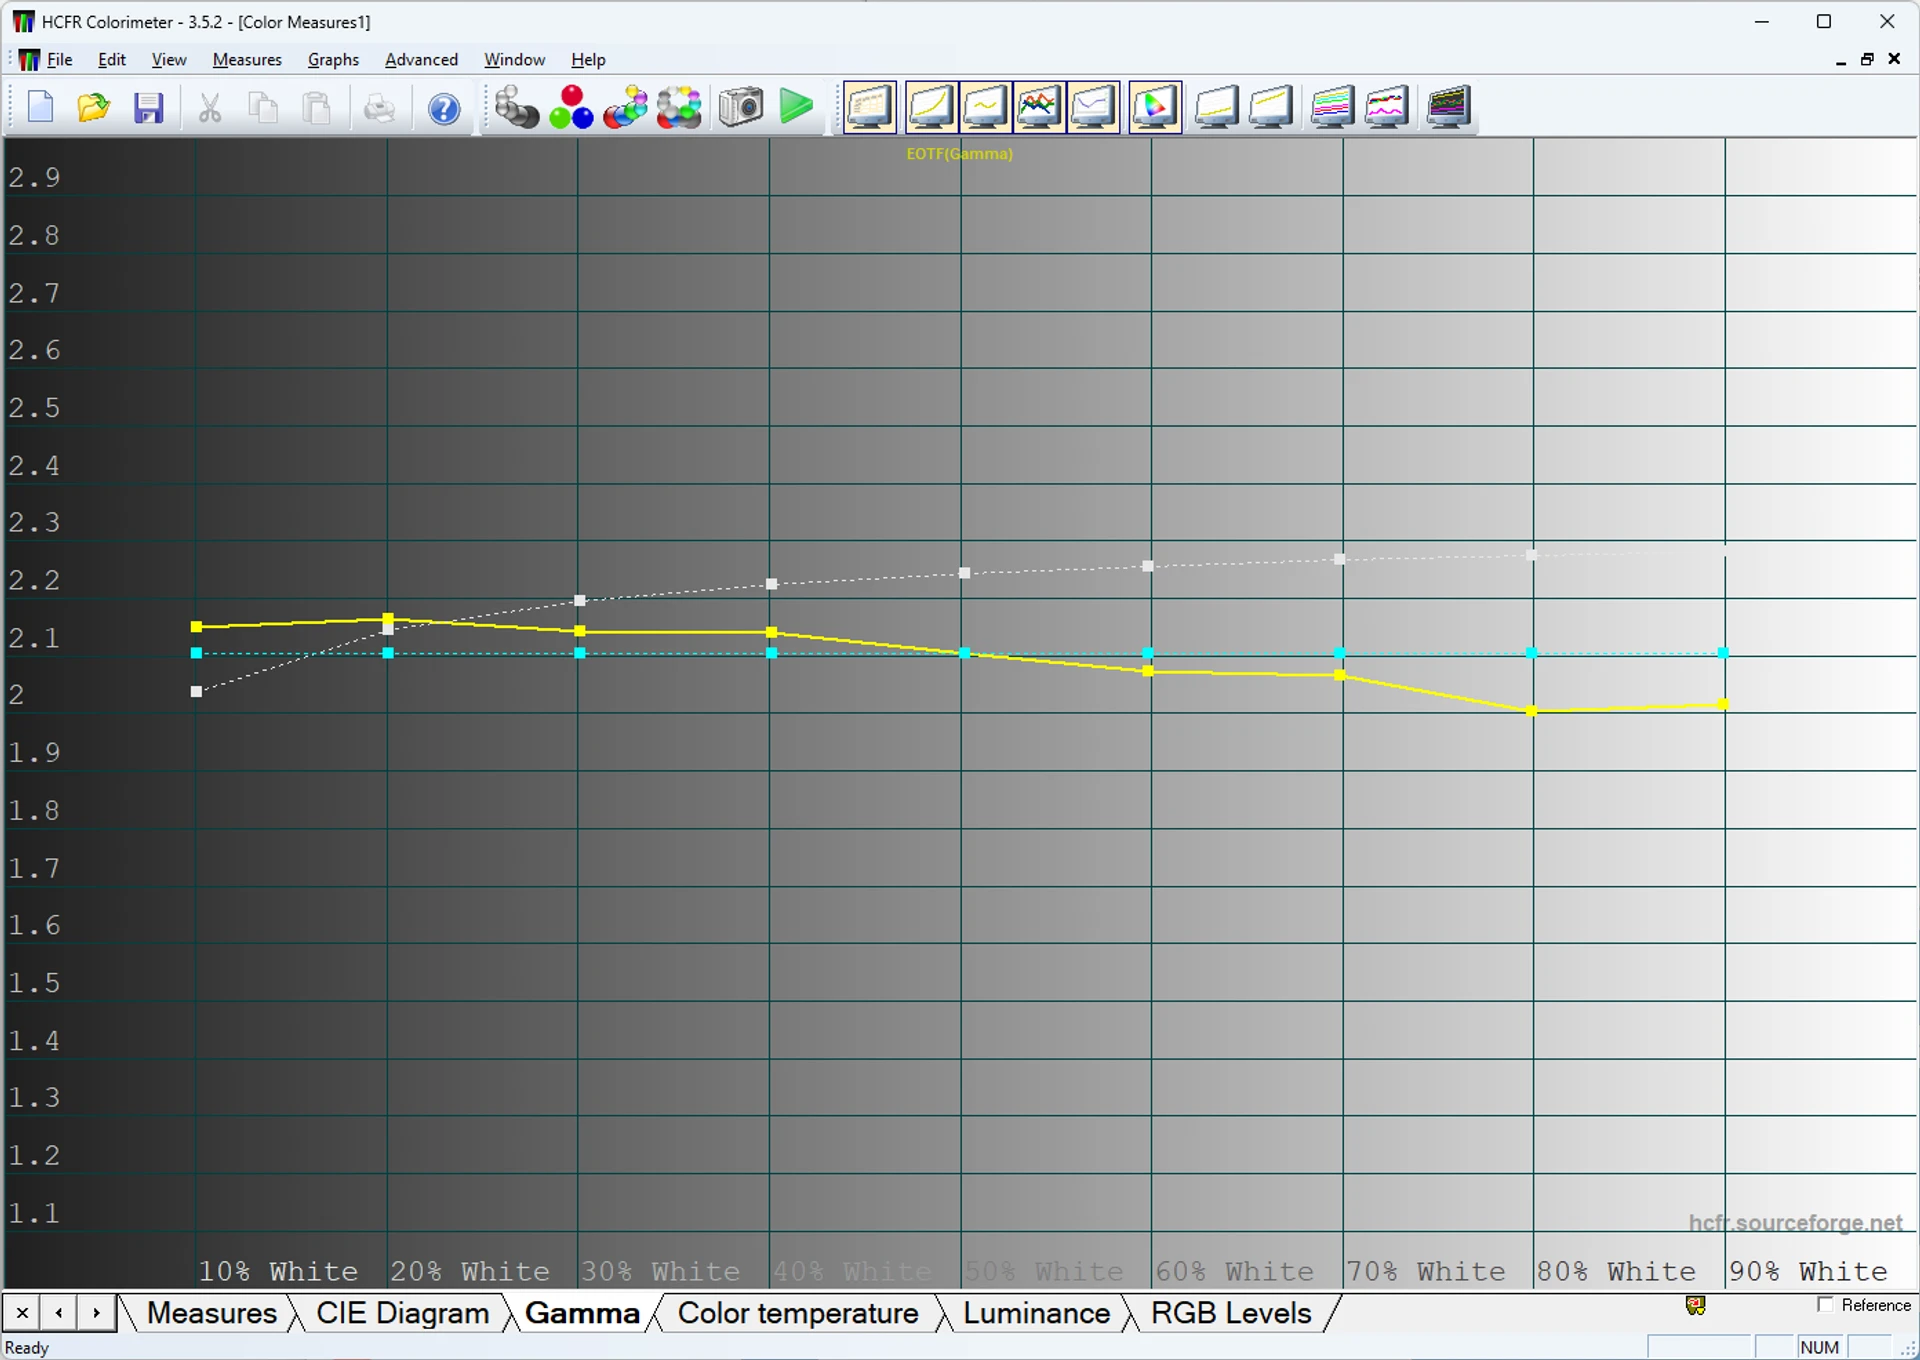Select the Gamma tab
The height and width of the screenshot is (1360, 1920).
click(582, 1313)
